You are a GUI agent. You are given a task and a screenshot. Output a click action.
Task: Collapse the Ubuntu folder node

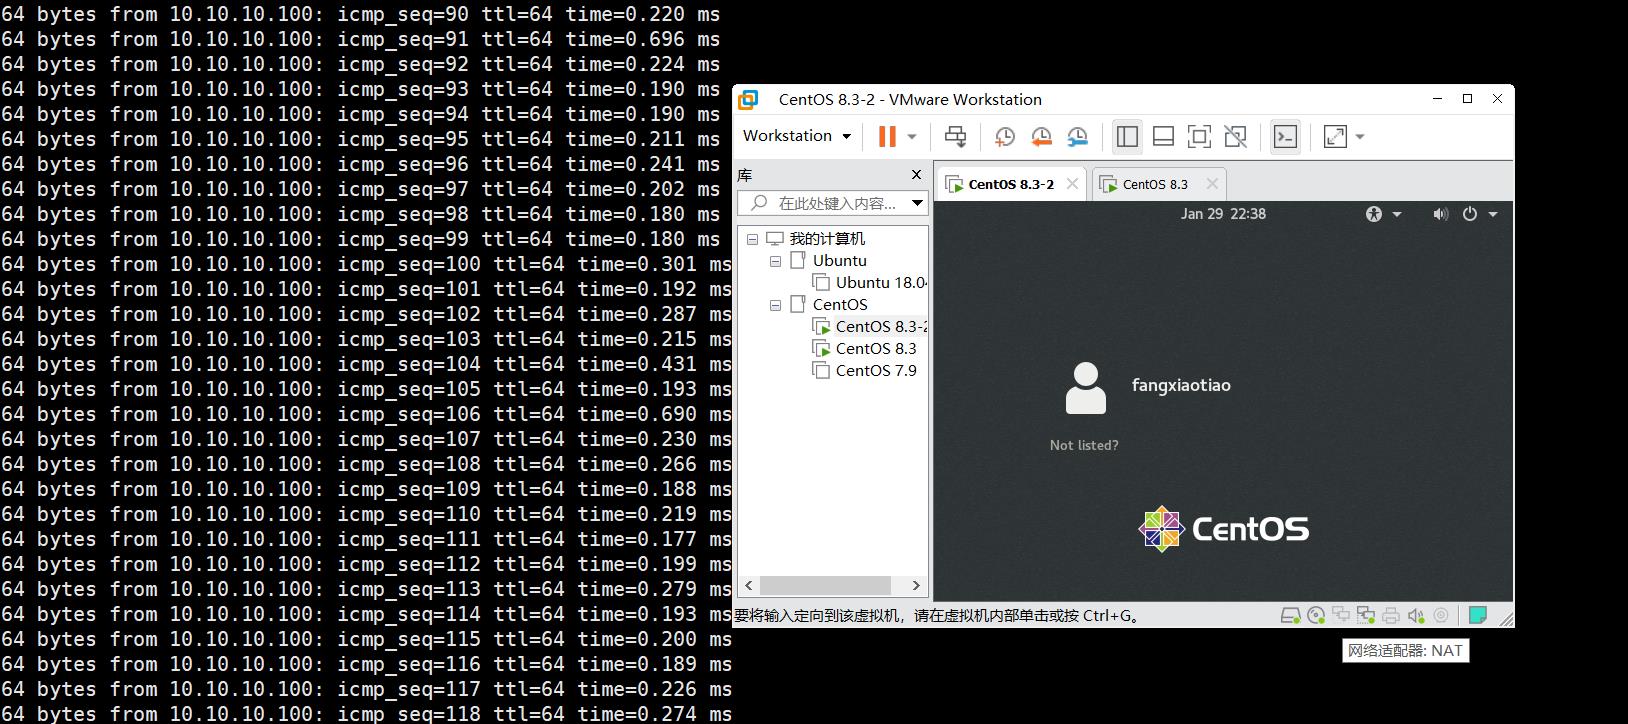[x=775, y=261]
